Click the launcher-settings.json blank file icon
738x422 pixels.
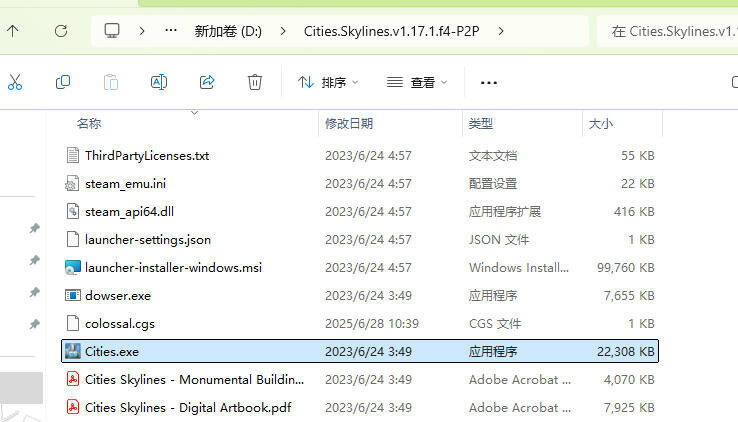click(x=72, y=239)
